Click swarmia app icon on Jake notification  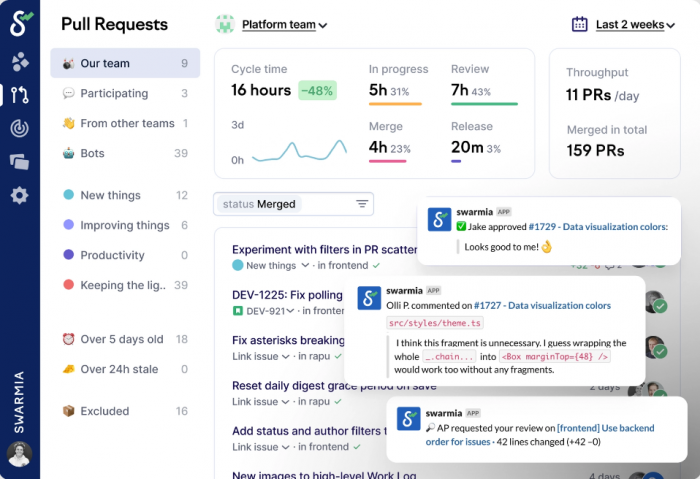pyautogui.click(x=439, y=220)
